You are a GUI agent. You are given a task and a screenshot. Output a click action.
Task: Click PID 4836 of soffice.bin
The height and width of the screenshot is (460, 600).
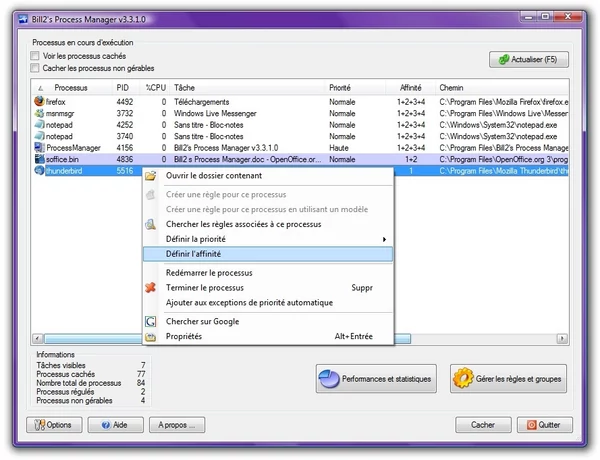(x=125, y=159)
